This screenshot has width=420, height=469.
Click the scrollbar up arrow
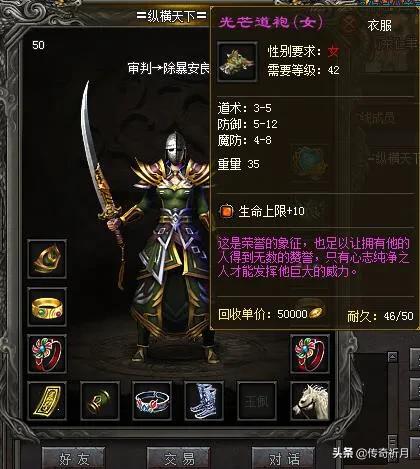[393, 357]
